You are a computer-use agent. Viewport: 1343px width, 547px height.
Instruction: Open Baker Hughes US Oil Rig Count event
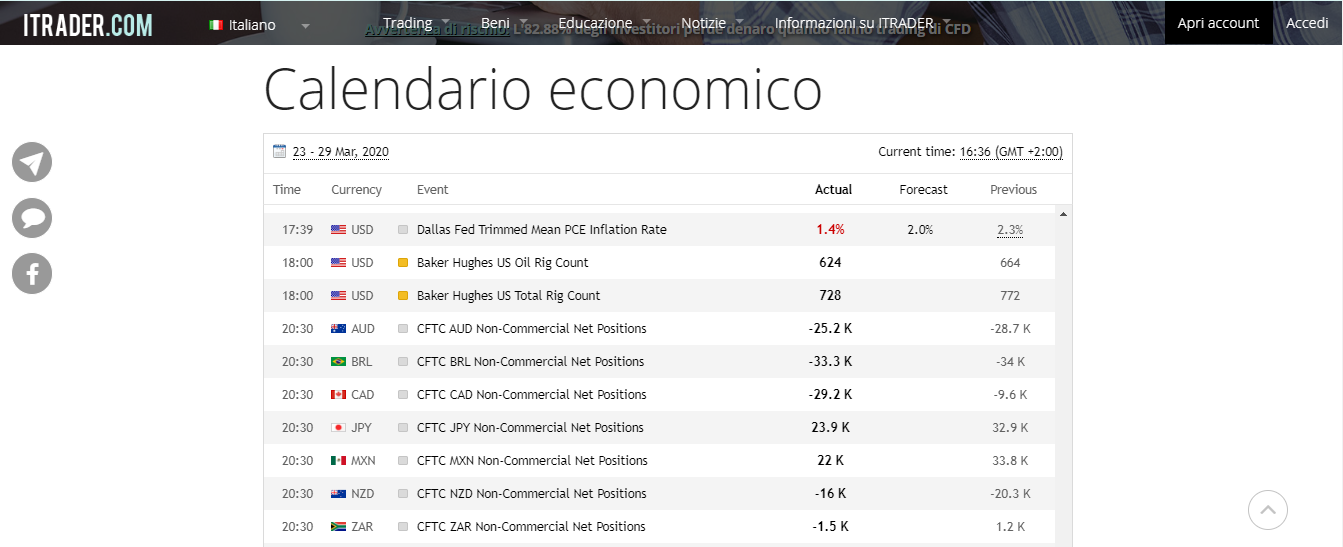(x=502, y=263)
